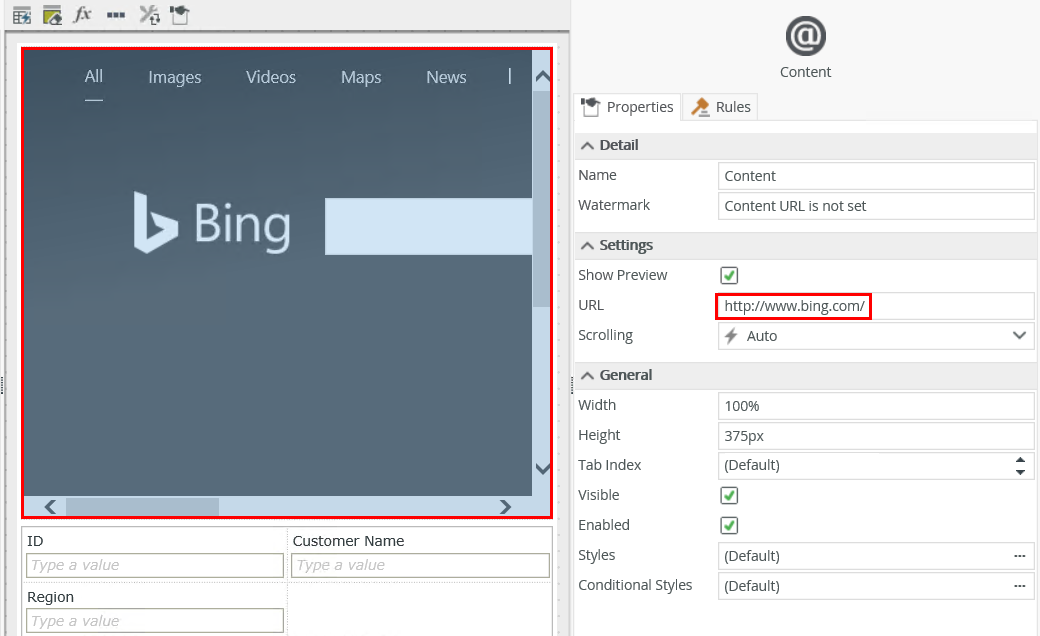Collapse the Settings section
The height and width of the screenshot is (636, 1040).
click(x=587, y=245)
